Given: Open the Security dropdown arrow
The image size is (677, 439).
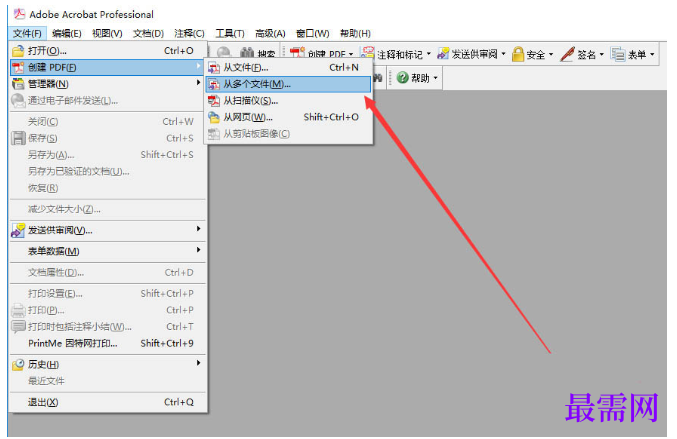Looking at the screenshot, I should coord(550,54).
